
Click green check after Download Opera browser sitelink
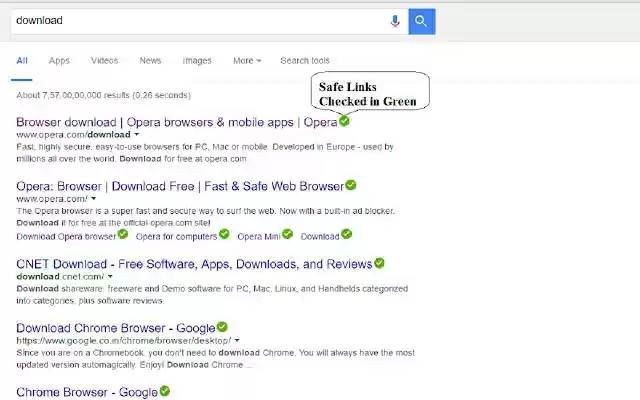click(123, 234)
